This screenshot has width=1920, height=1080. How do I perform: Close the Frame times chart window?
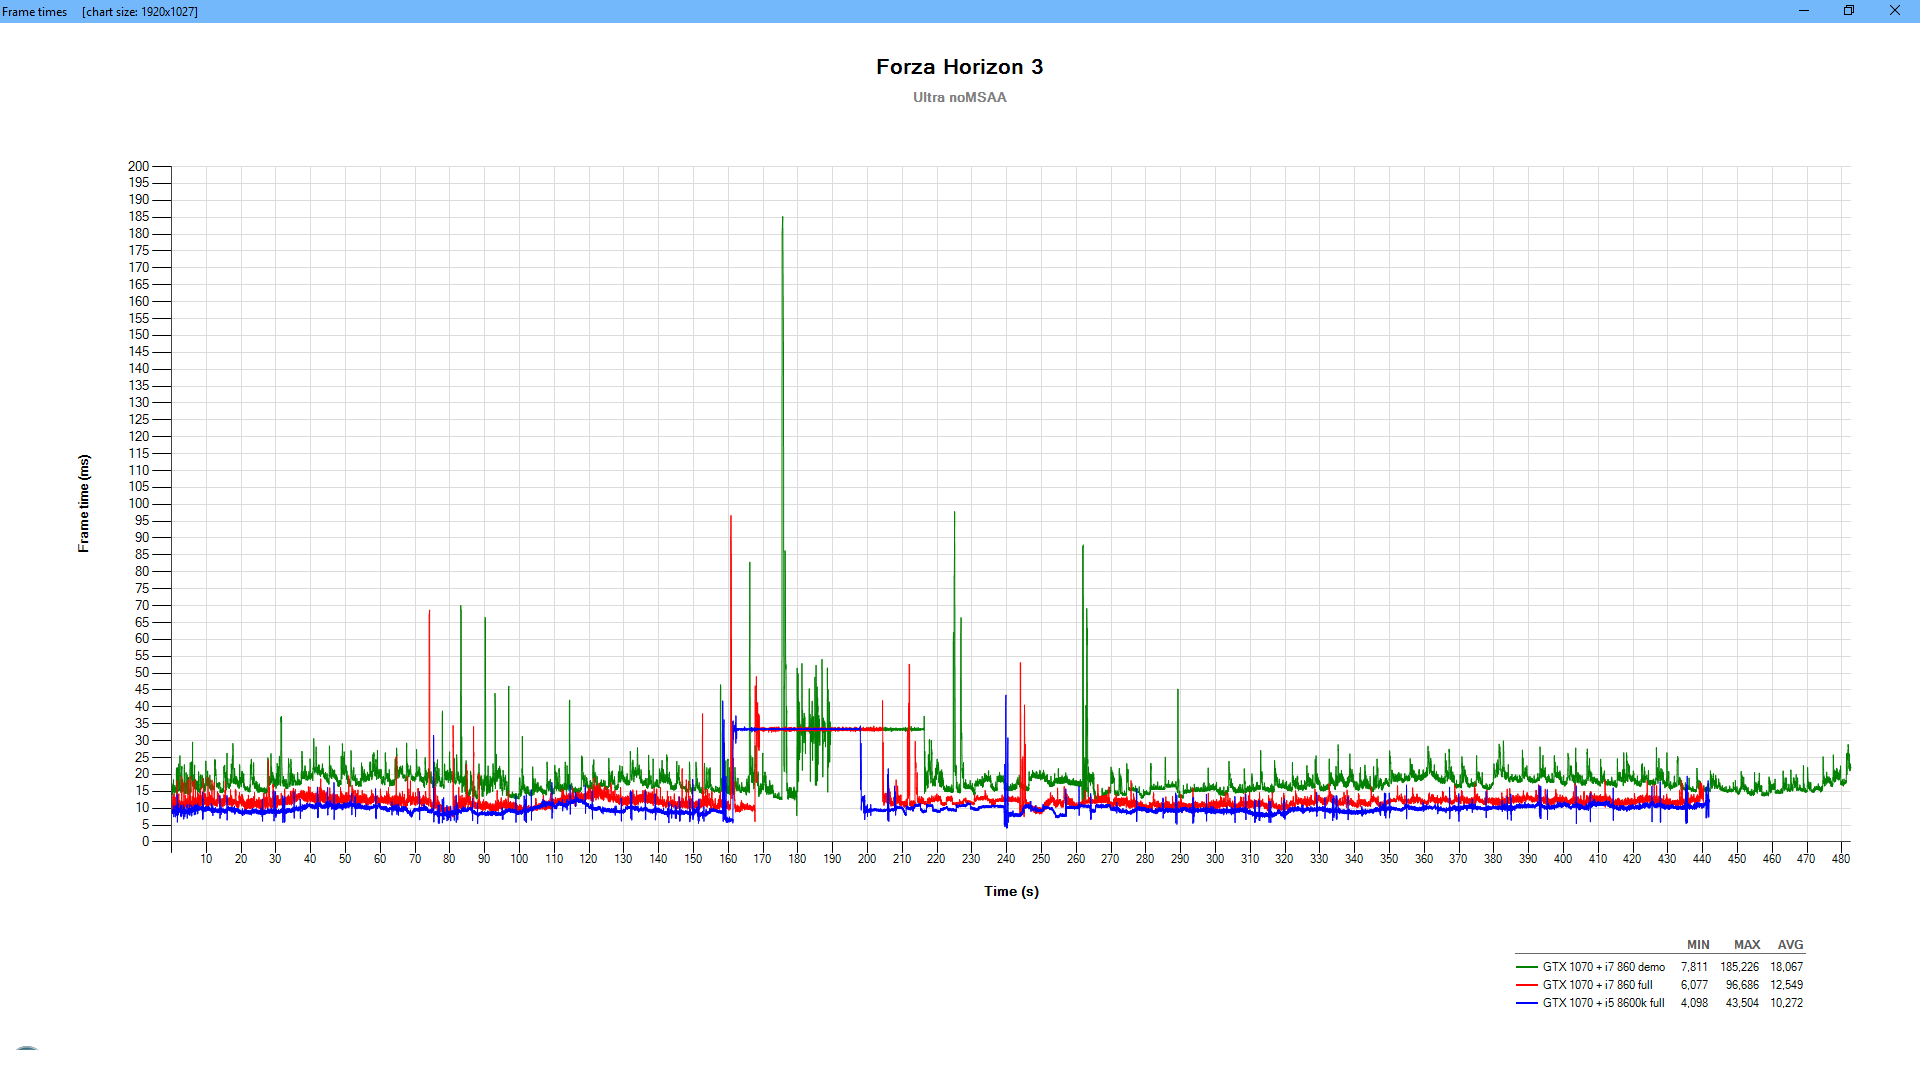click(x=1894, y=11)
